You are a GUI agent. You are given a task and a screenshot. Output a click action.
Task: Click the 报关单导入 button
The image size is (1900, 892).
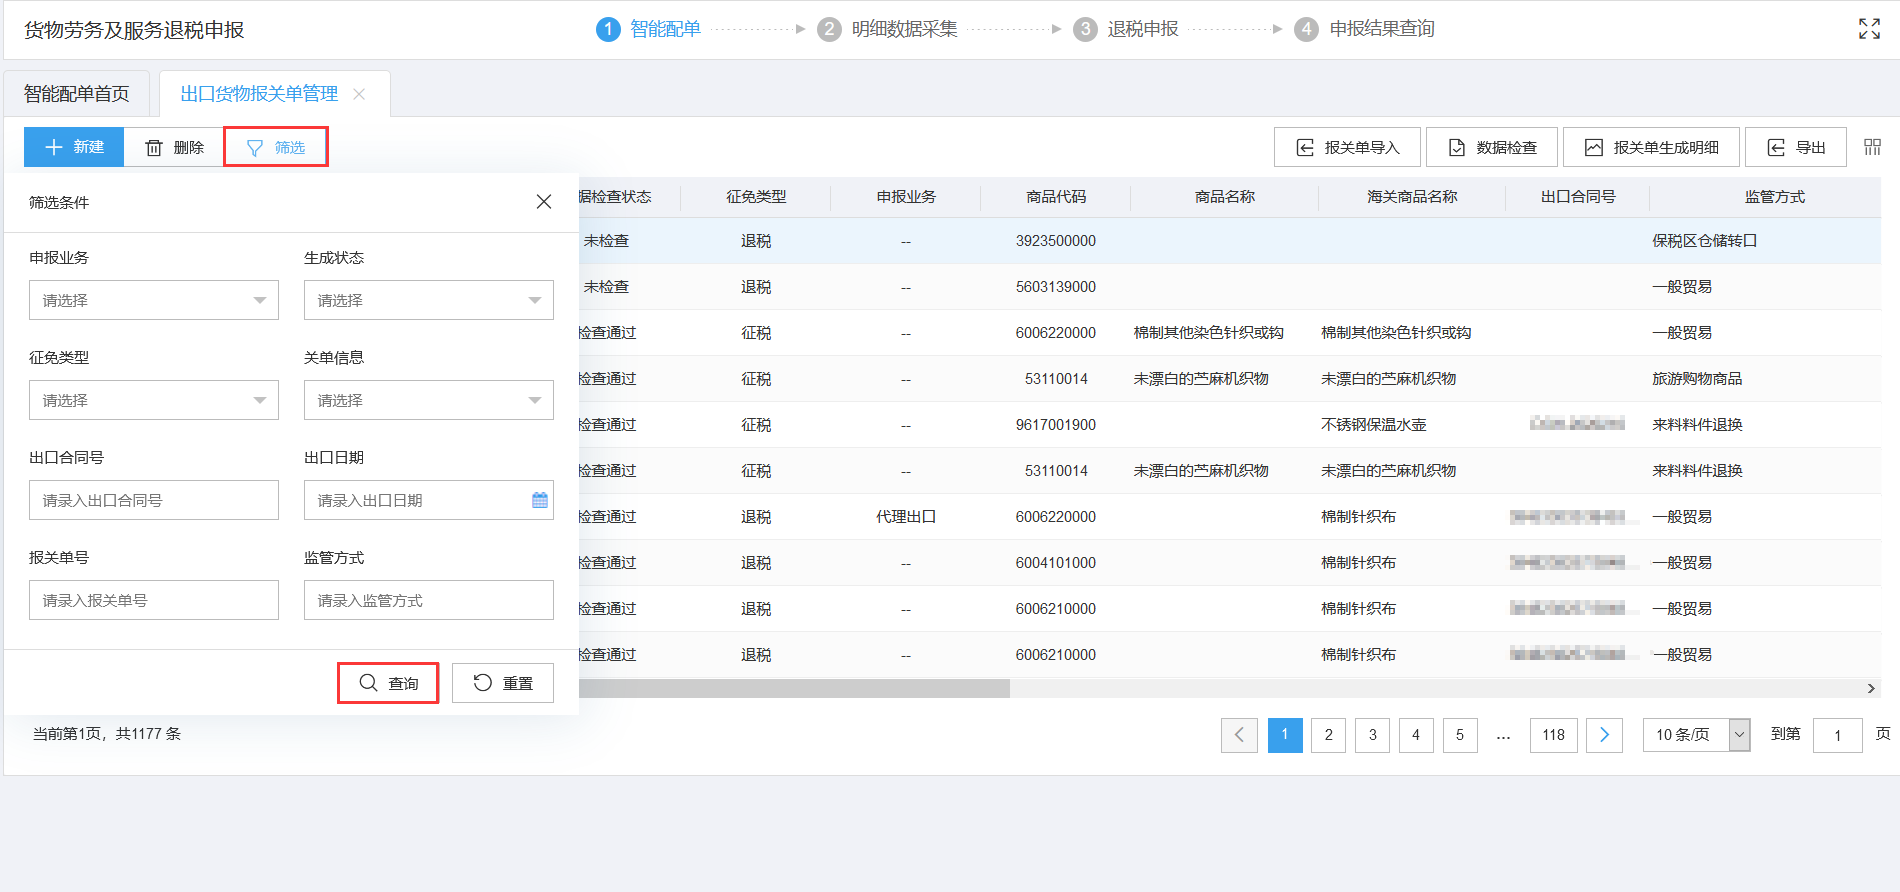pyautogui.click(x=1347, y=147)
